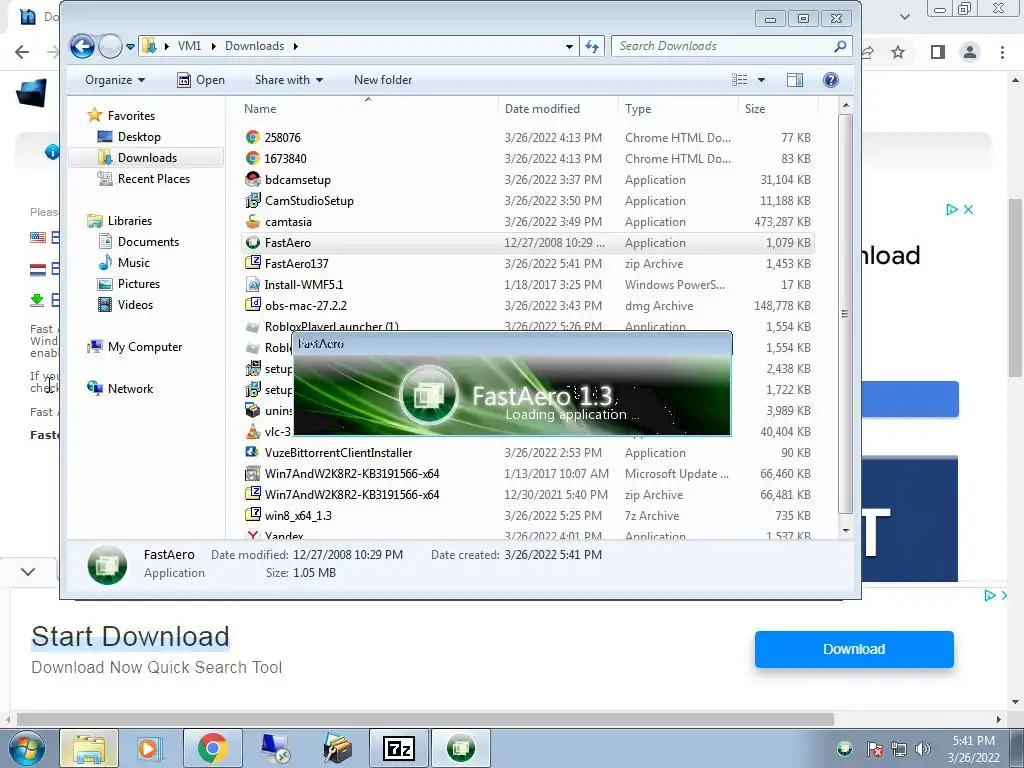Click Open in the Explorer toolbar

(x=201, y=80)
